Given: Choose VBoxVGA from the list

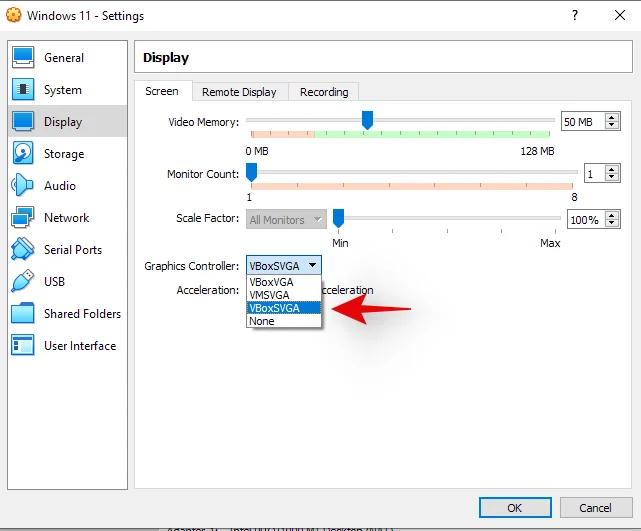Looking at the screenshot, I should (x=284, y=282).
